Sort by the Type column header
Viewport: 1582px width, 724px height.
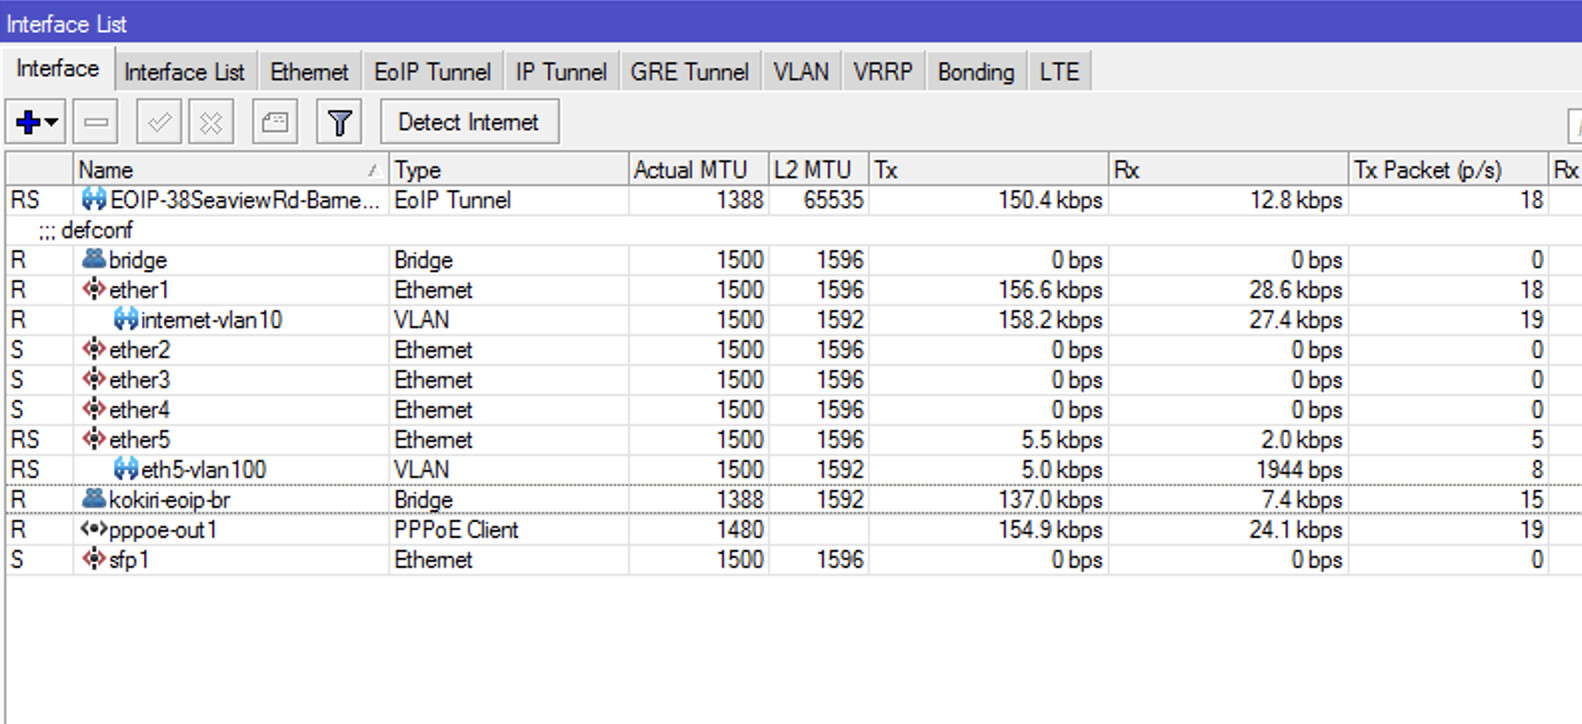pos(508,170)
